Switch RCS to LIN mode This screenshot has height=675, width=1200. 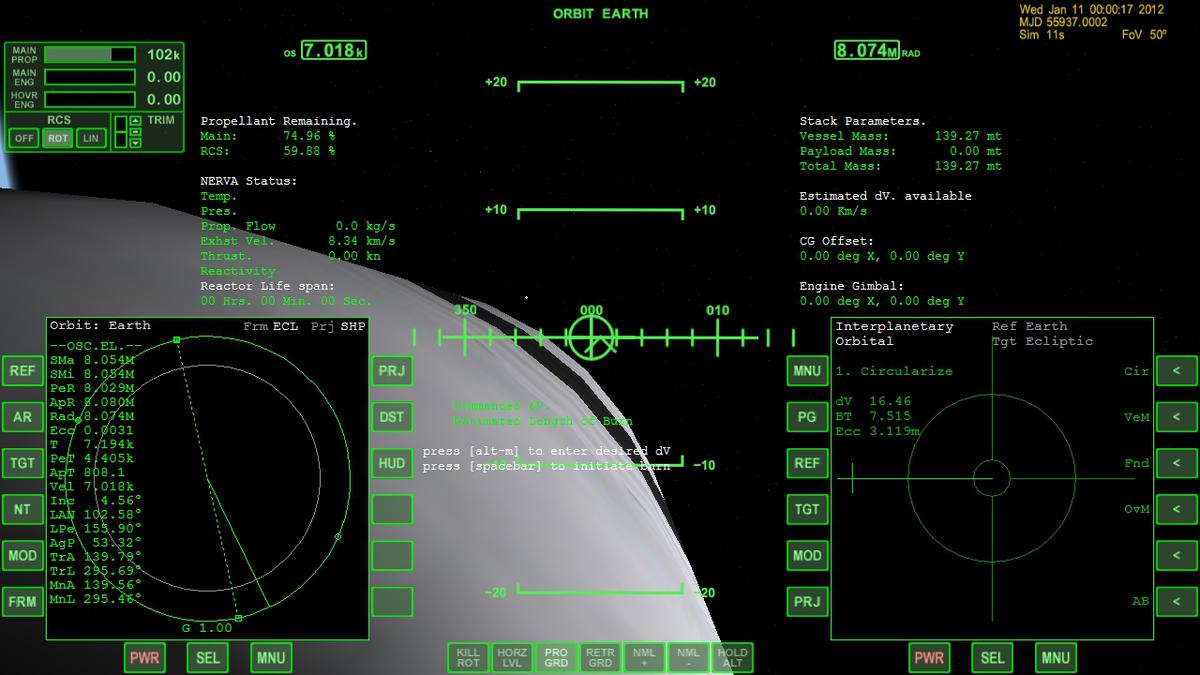coord(91,138)
